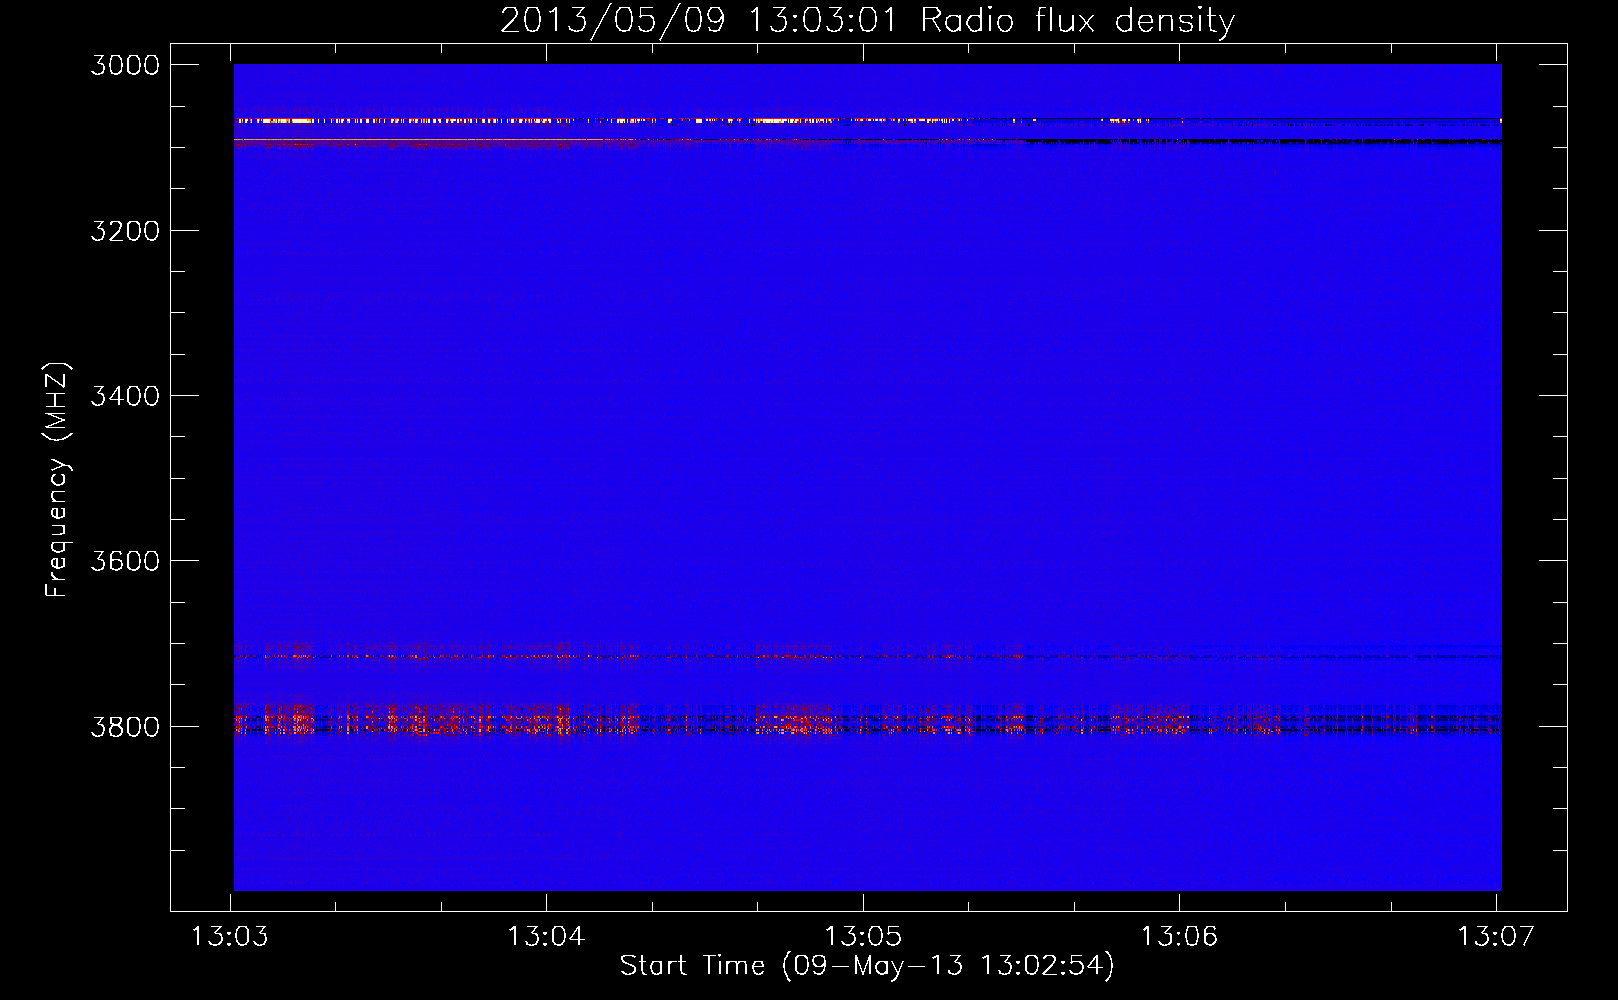Click the 13:03 time axis label
The height and width of the screenshot is (1000, 1618).
230,937
